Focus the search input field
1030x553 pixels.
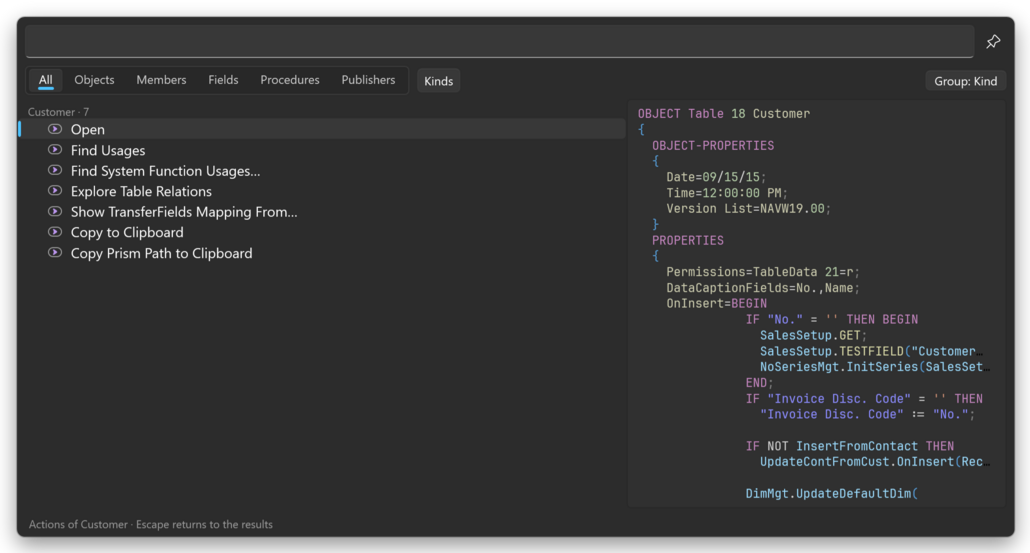click(x=499, y=41)
